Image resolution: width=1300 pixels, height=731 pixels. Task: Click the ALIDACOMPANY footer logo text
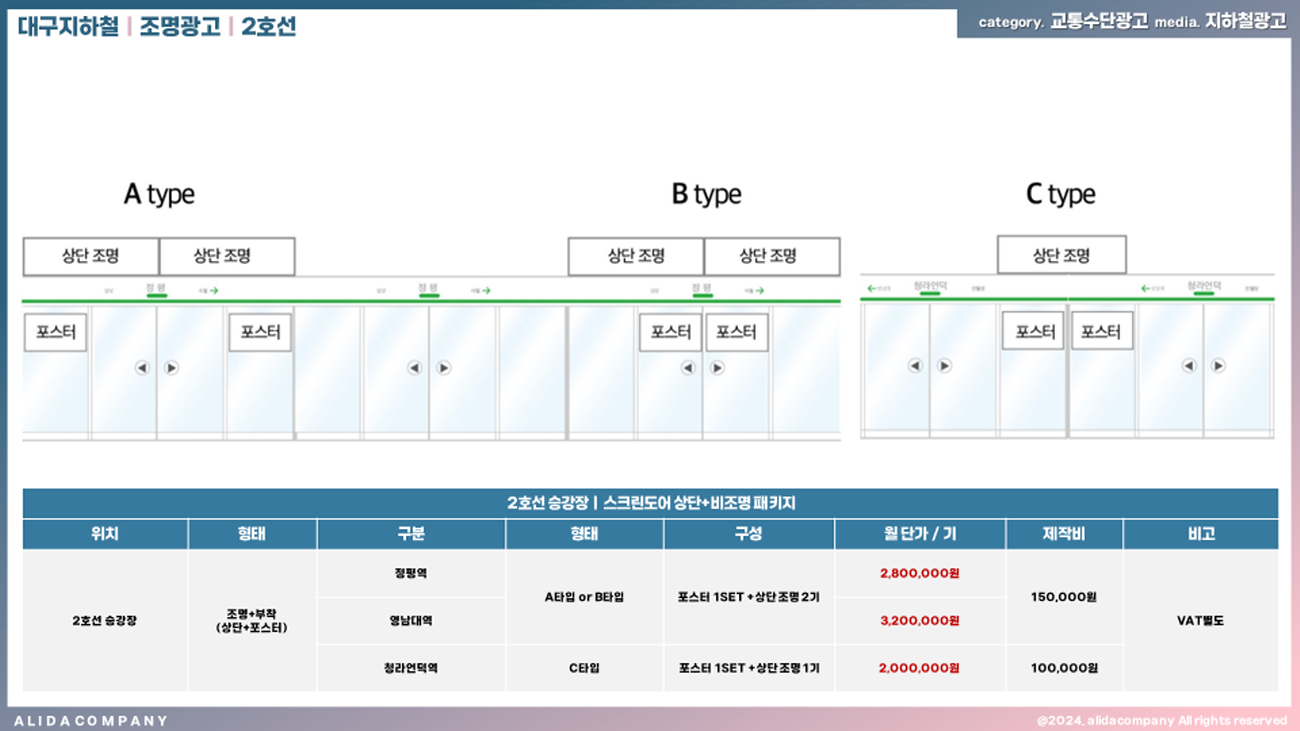click(91, 720)
